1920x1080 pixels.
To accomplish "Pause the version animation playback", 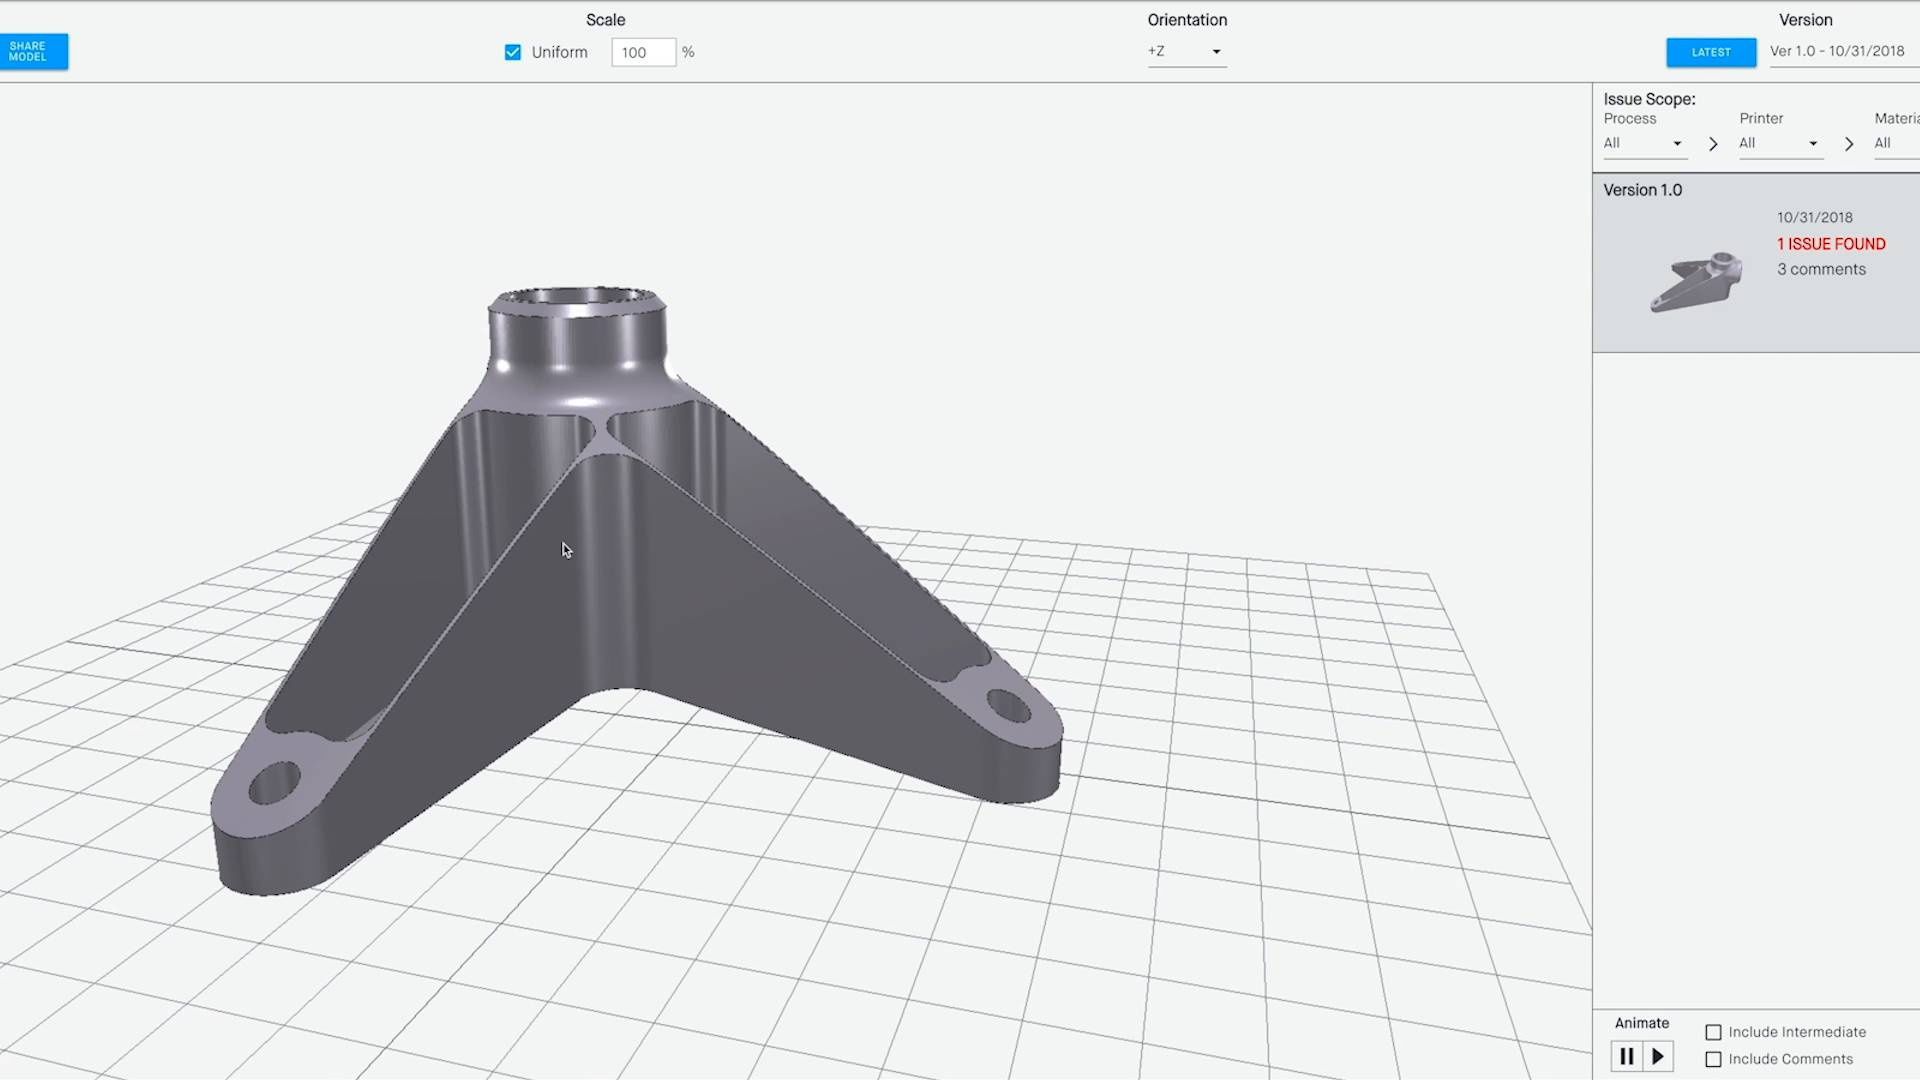I will tap(1627, 1056).
